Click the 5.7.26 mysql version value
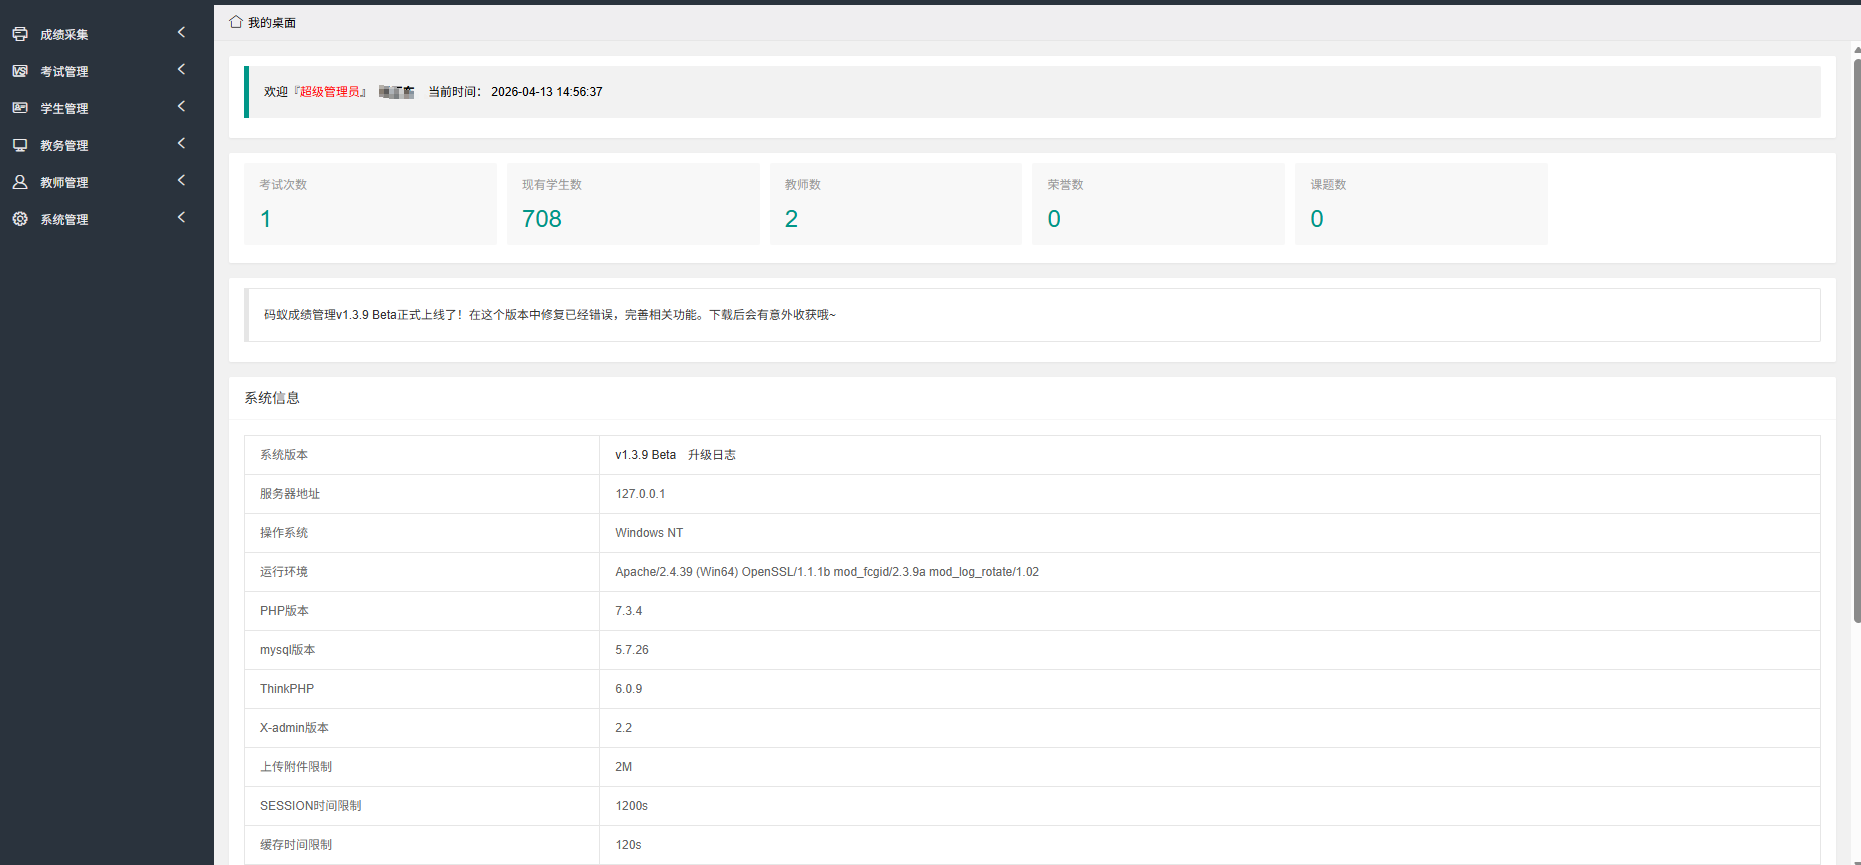Screen dimensions: 1861x865 632,650
